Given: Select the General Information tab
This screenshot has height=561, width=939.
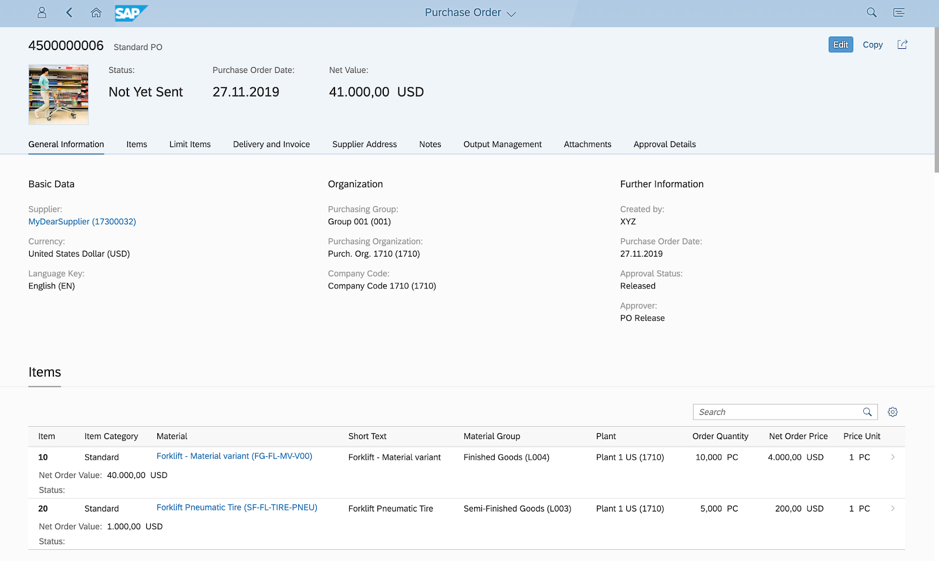Looking at the screenshot, I should click(66, 144).
